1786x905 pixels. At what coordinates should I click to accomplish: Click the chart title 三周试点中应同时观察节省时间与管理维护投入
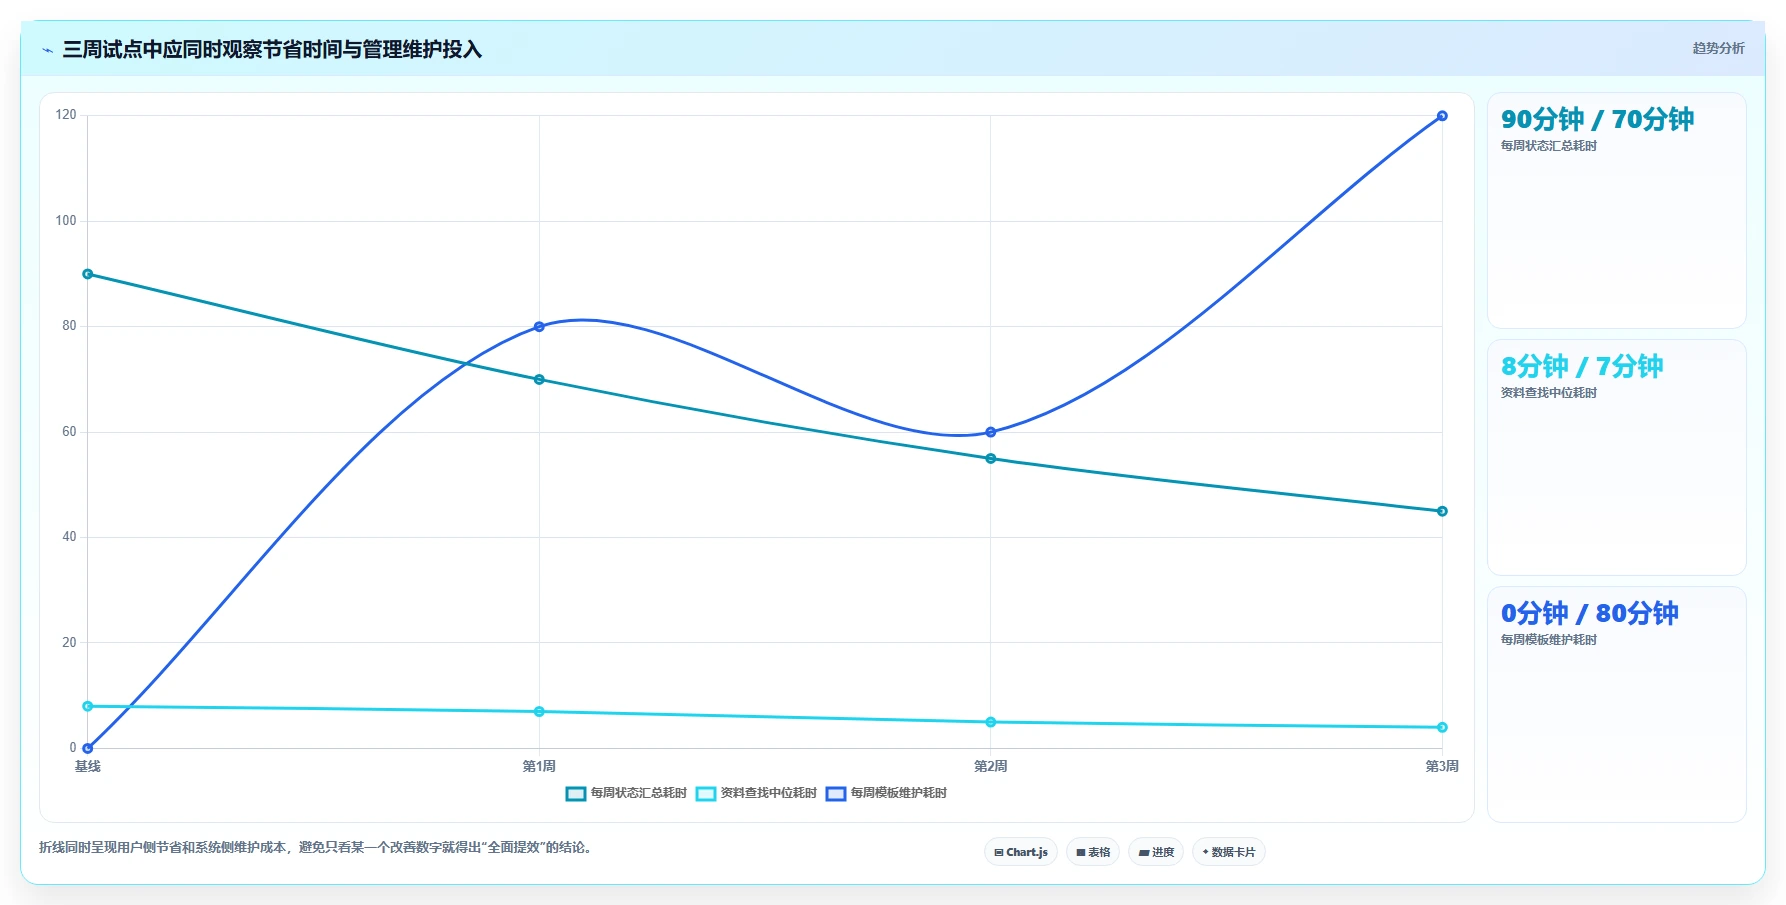tap(272, 50)
